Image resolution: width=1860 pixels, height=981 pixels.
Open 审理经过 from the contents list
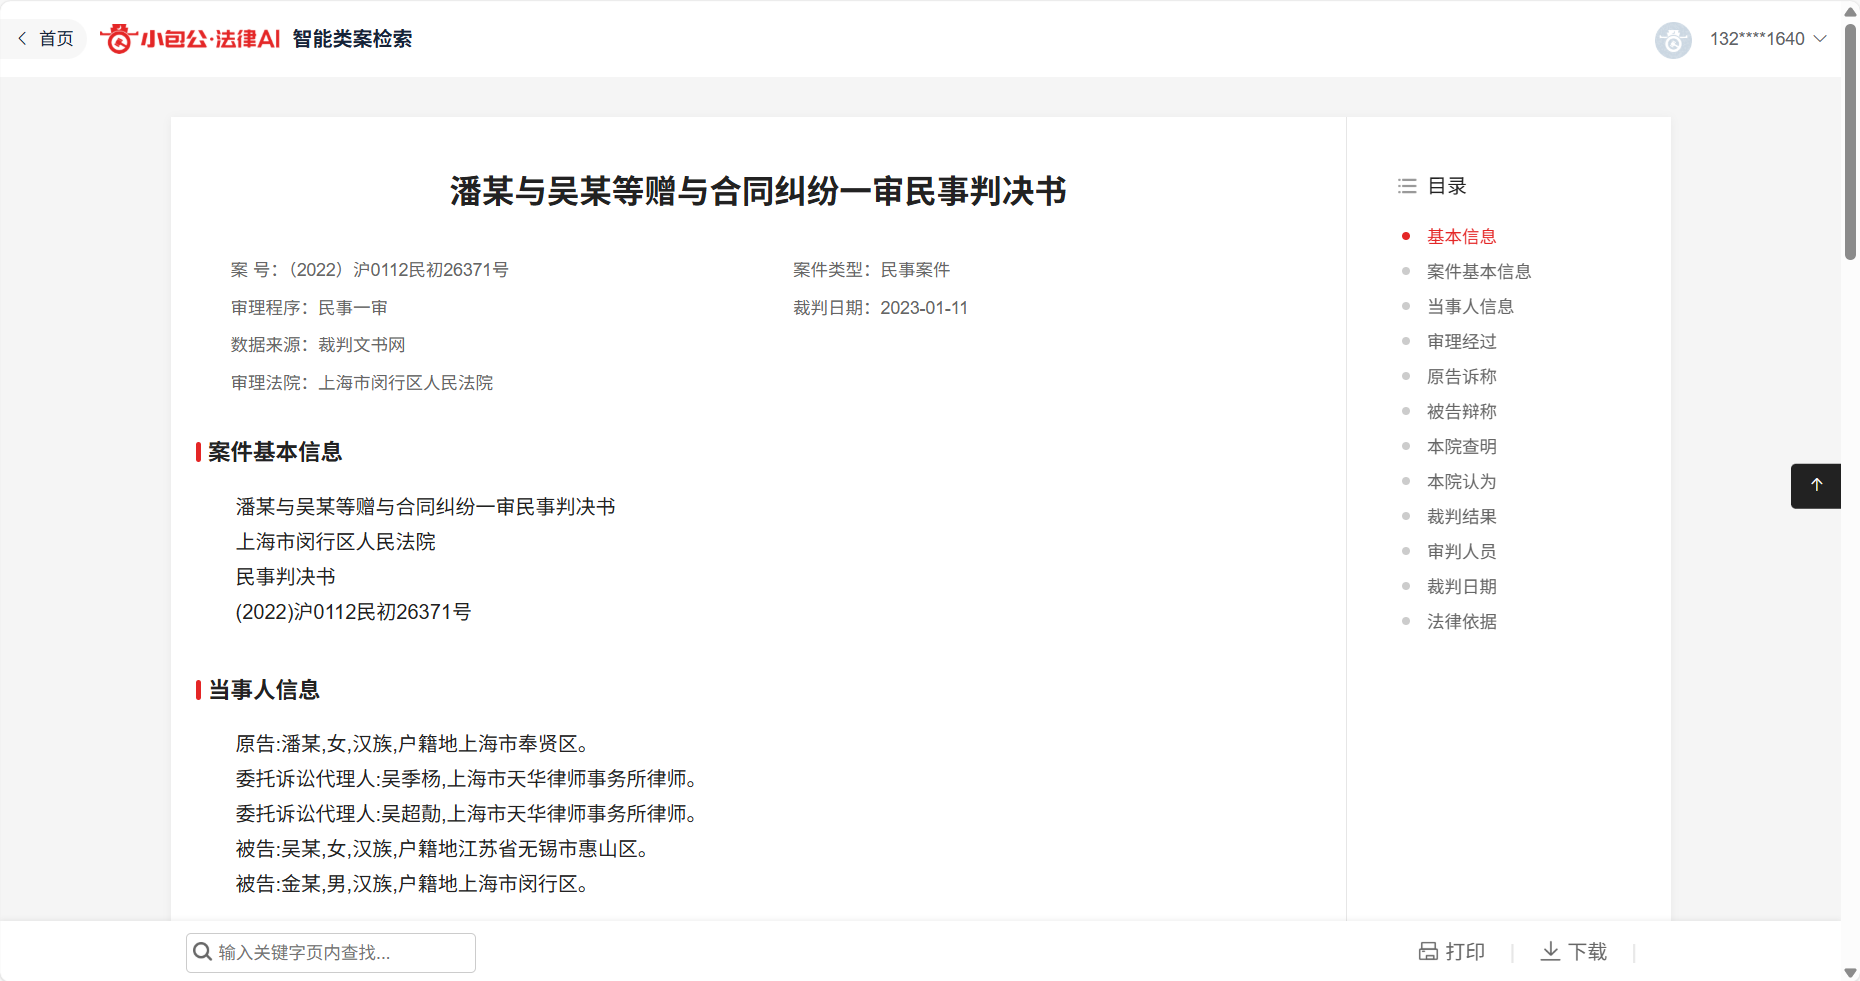point(1461,342)
